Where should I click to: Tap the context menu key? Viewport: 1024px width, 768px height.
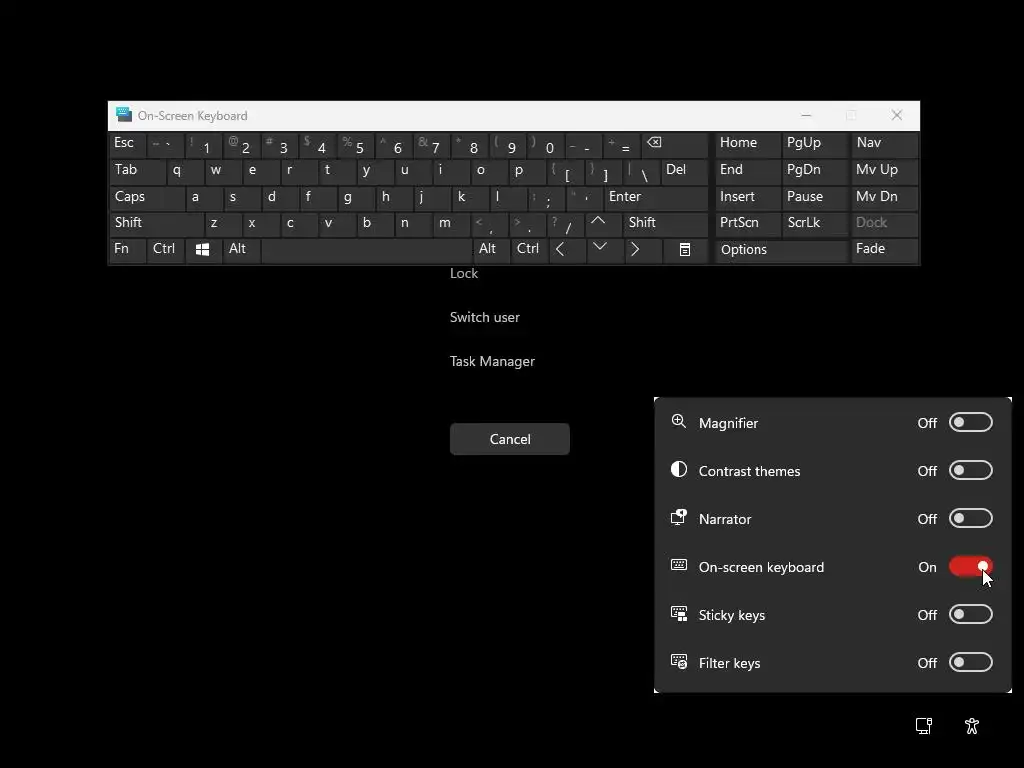pyautogui.click(x=684, y=249)
